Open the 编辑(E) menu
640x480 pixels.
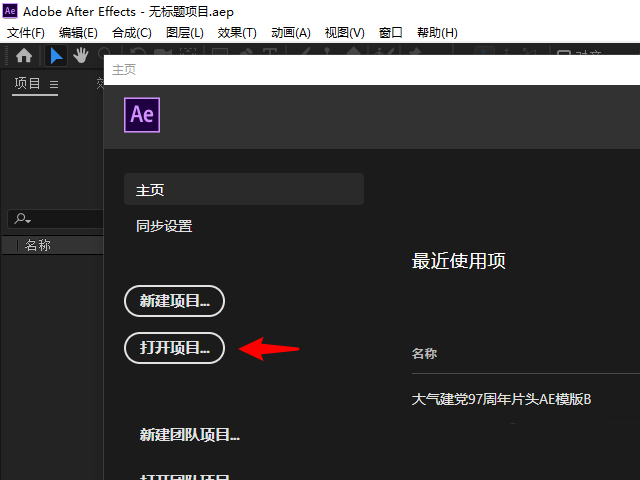pos(78,33)
